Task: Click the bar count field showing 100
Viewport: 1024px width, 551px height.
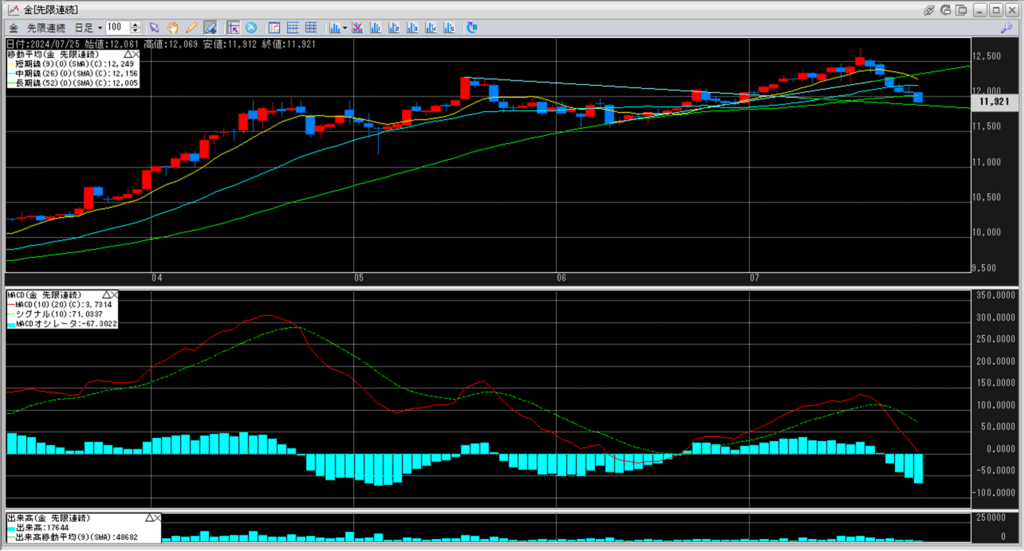Action: [119, 27]
